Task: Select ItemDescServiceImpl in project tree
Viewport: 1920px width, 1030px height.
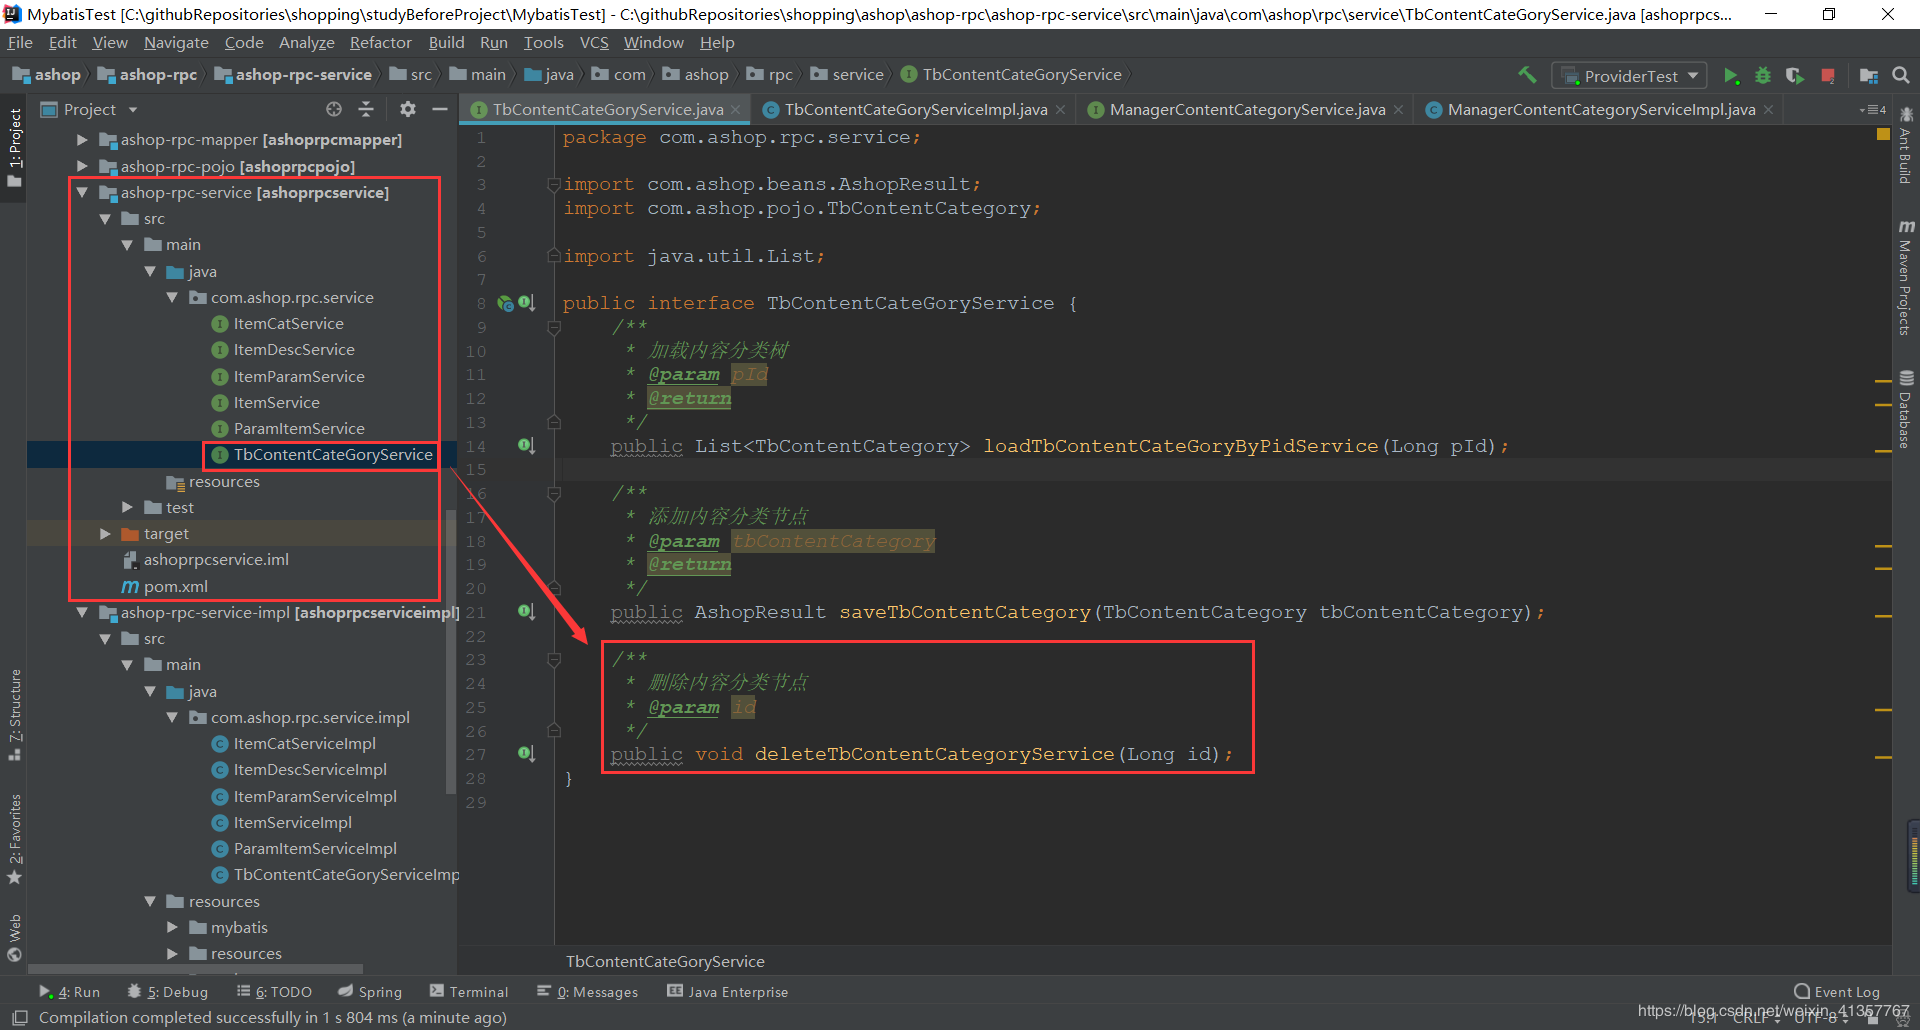Action: (310, 770)
